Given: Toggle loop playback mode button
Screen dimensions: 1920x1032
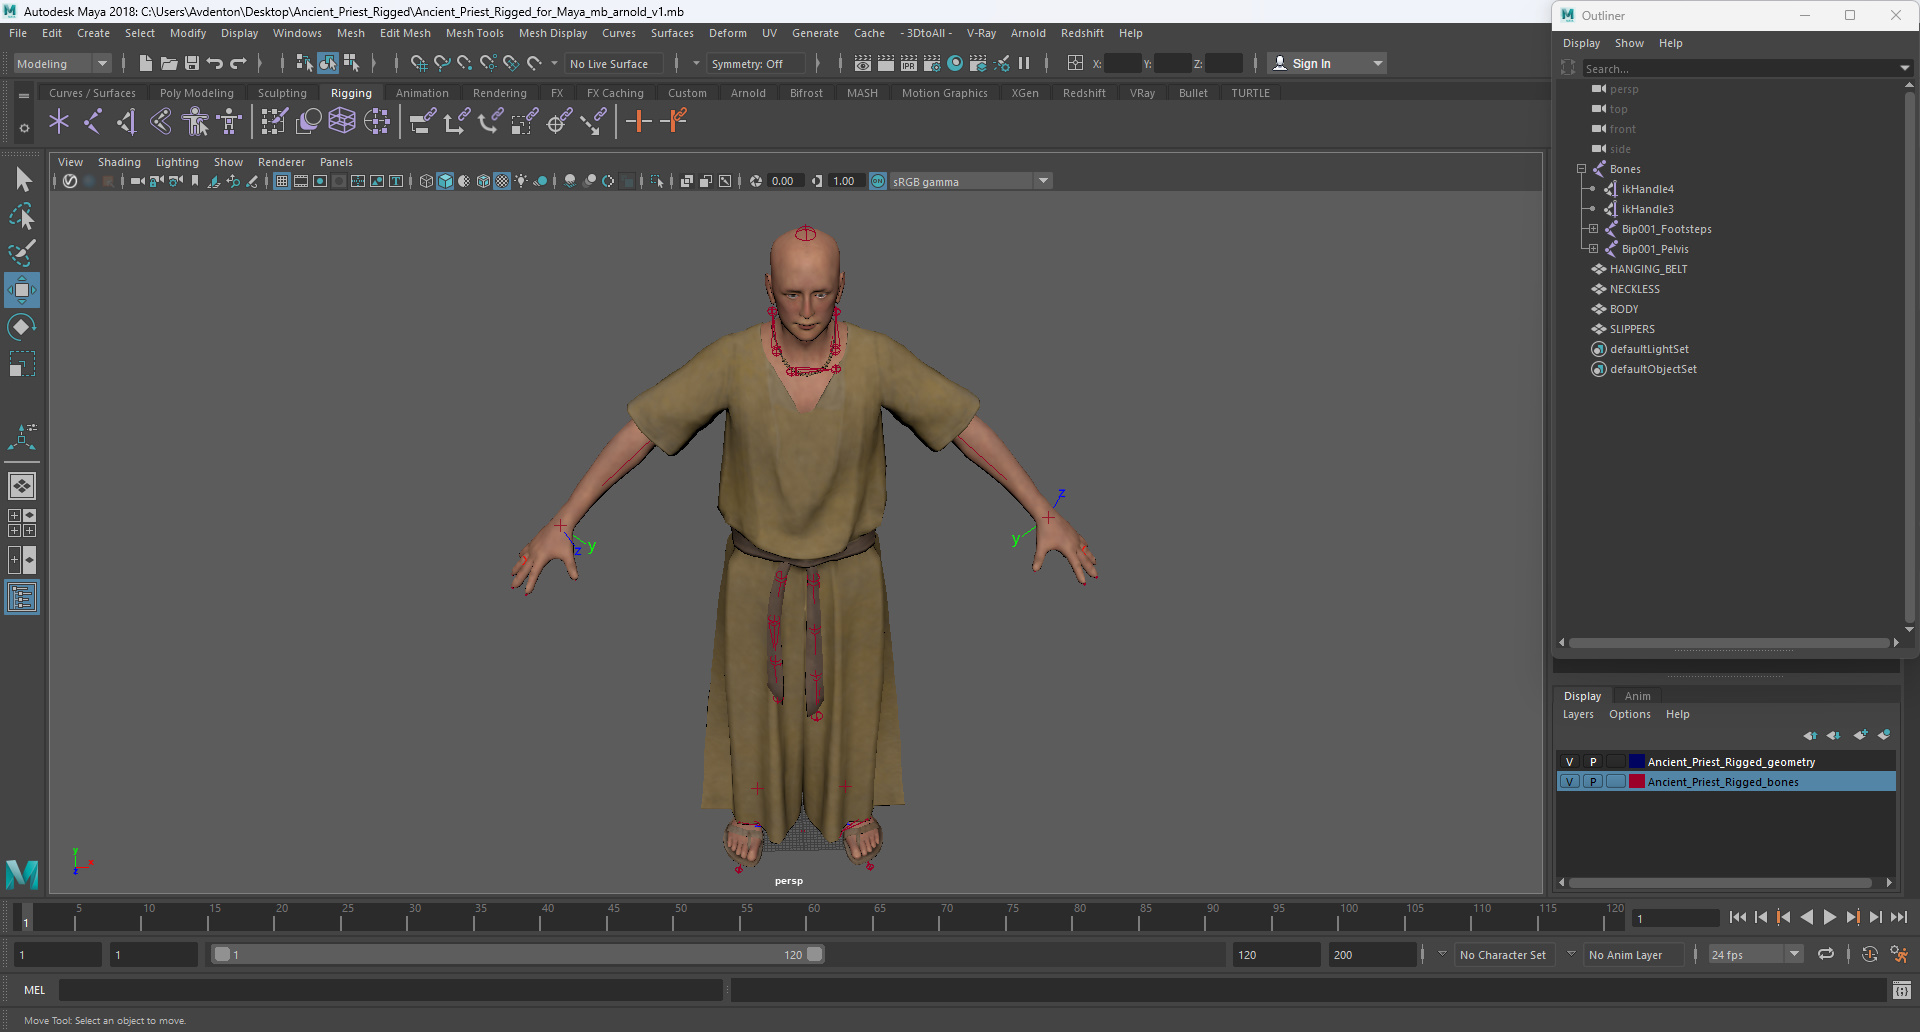Looking at the screenshot, I should (1826, 955).
